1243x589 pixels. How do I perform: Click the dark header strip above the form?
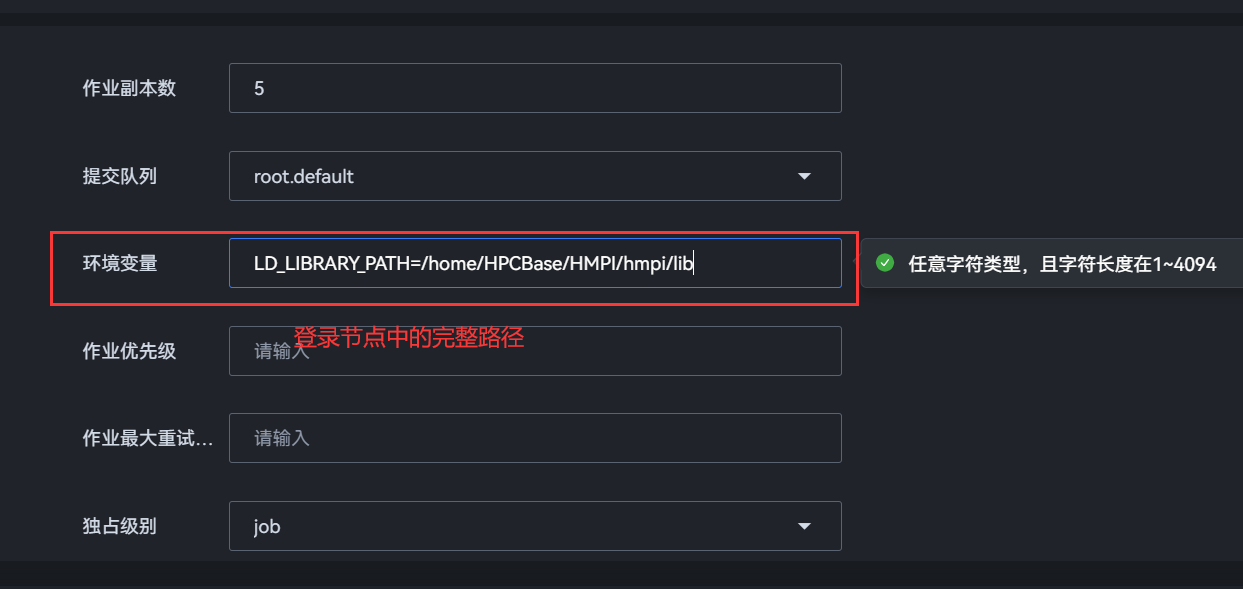(x=621, y=10)
